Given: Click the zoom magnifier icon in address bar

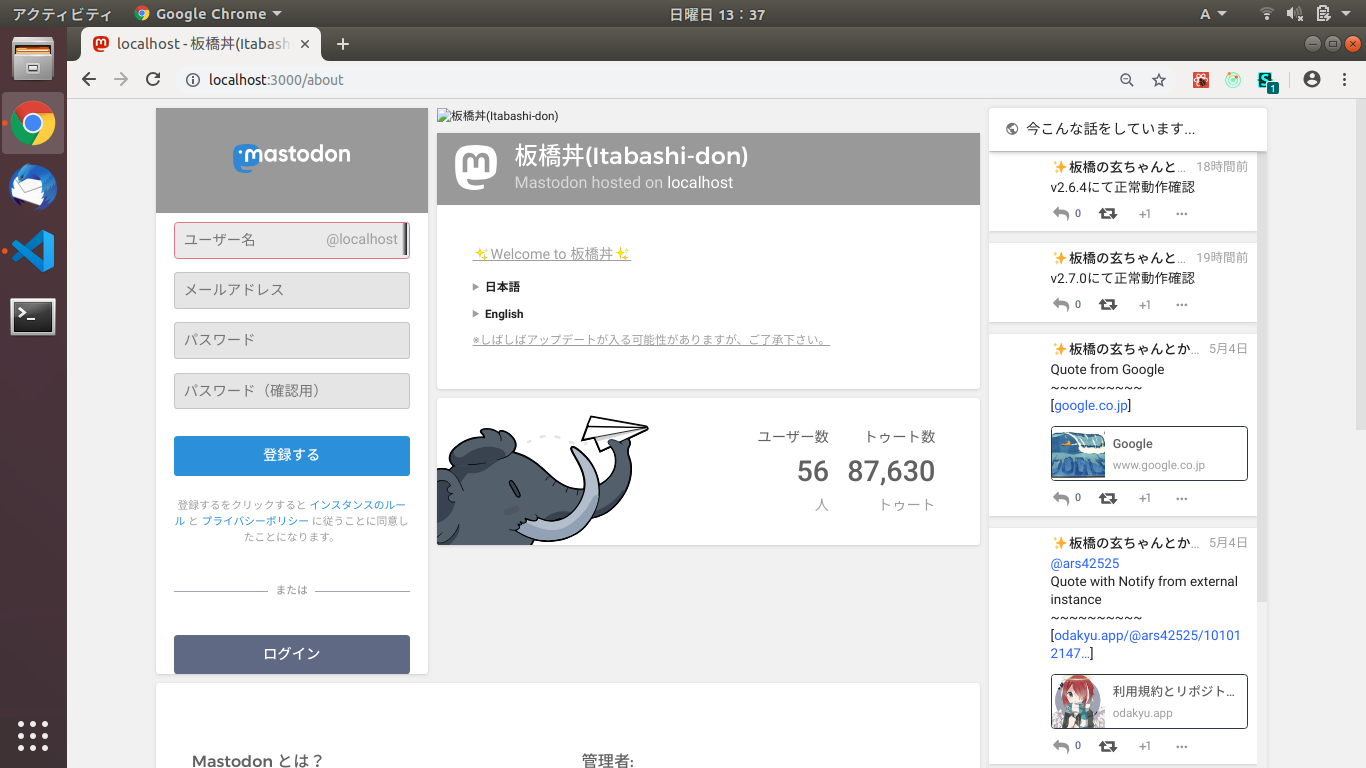Looking at the screenshot, I should point(1127,80).
